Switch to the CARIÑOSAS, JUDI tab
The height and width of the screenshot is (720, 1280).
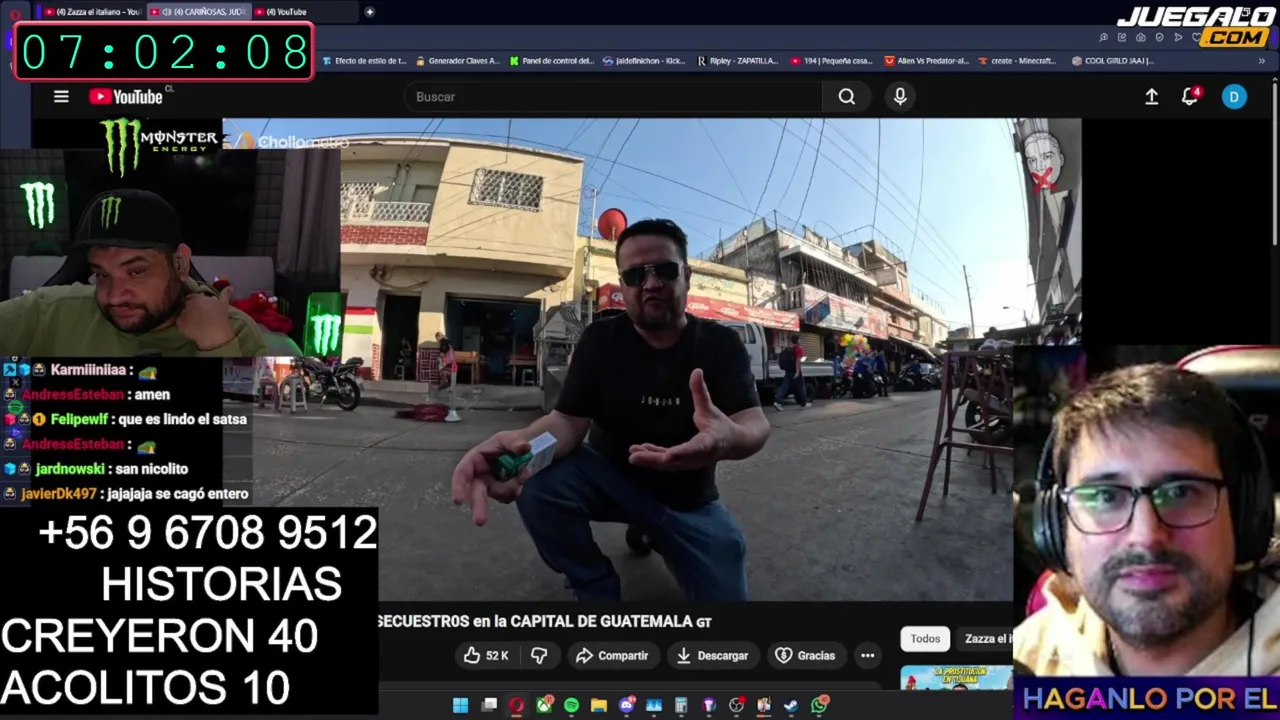198,12
